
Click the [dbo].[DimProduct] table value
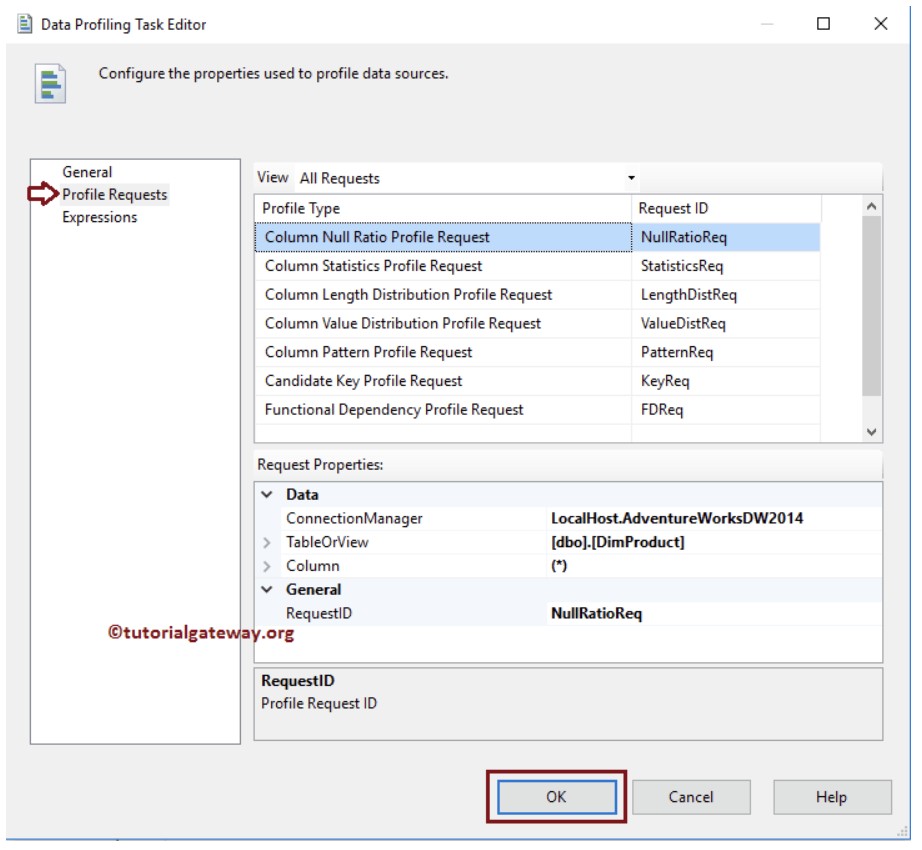coord(617,543)
